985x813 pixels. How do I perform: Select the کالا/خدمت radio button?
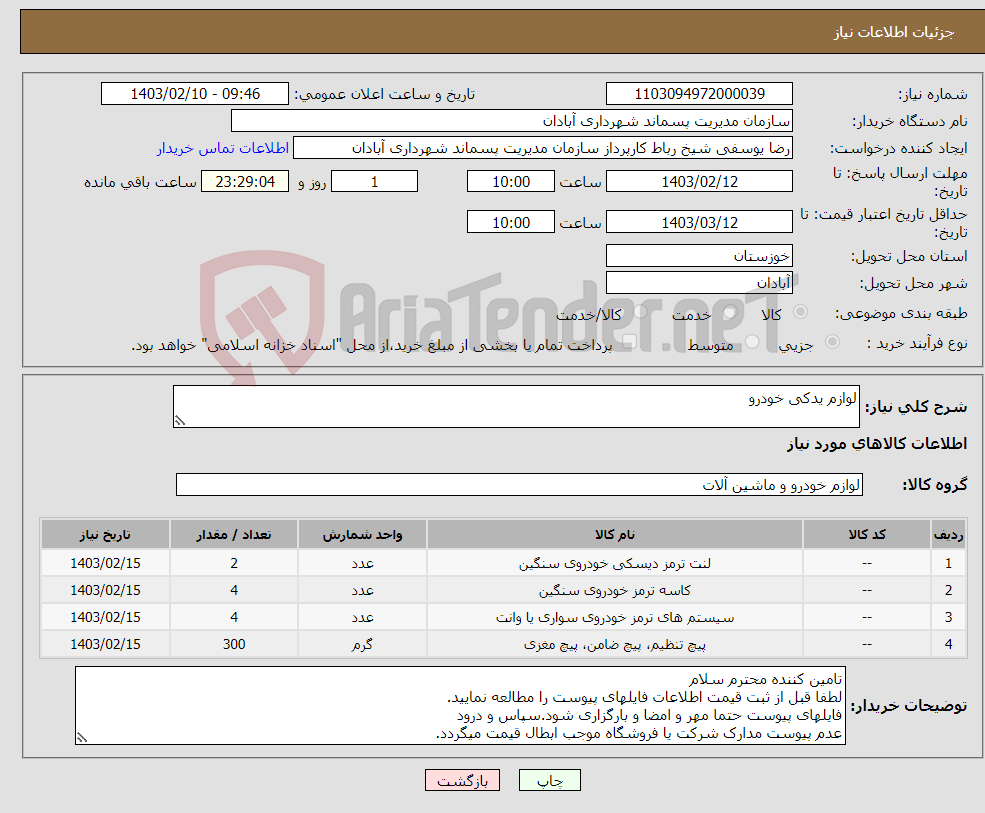640,312
